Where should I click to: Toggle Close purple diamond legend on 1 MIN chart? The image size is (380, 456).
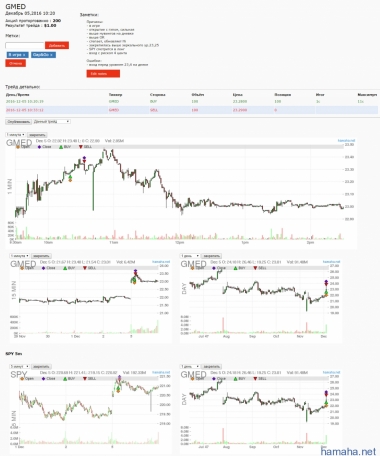tap(39, 147)
